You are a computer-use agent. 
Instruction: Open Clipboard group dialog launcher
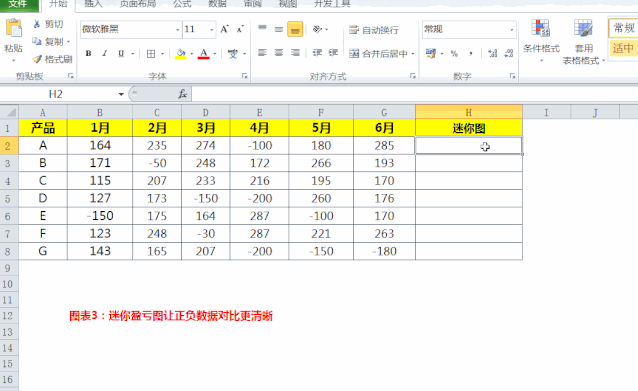71,76
